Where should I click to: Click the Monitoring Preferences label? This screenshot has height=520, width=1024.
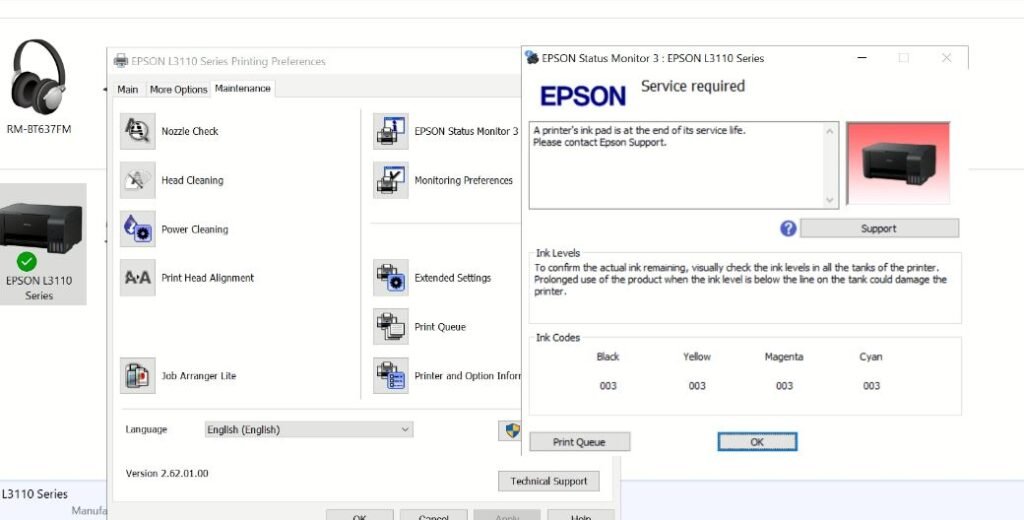point(464,180)
